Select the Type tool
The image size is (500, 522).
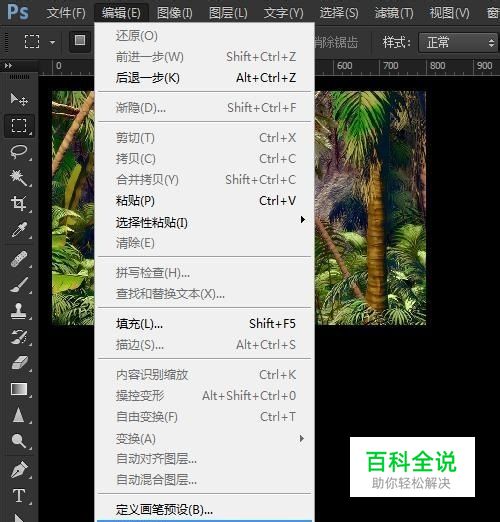tap(19, 496)
